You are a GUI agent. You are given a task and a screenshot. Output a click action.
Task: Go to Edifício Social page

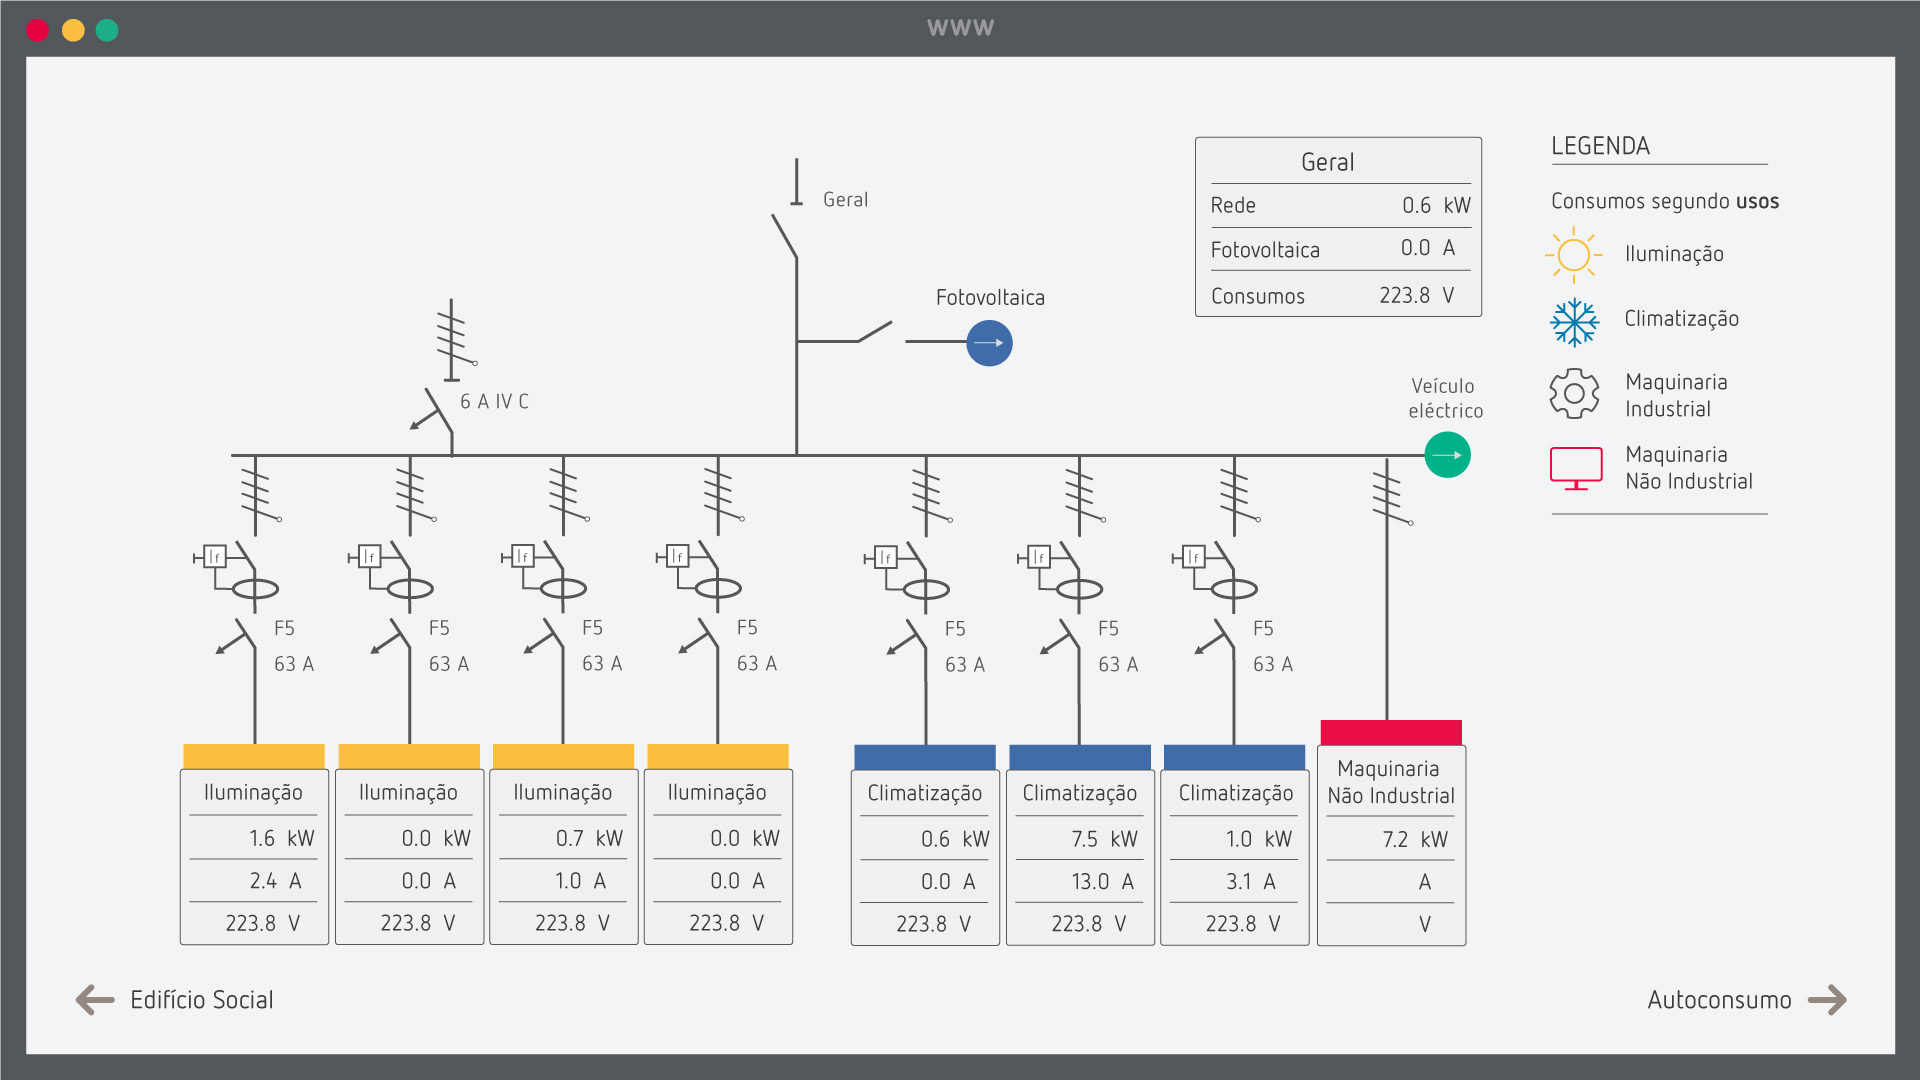pos(201,999)
